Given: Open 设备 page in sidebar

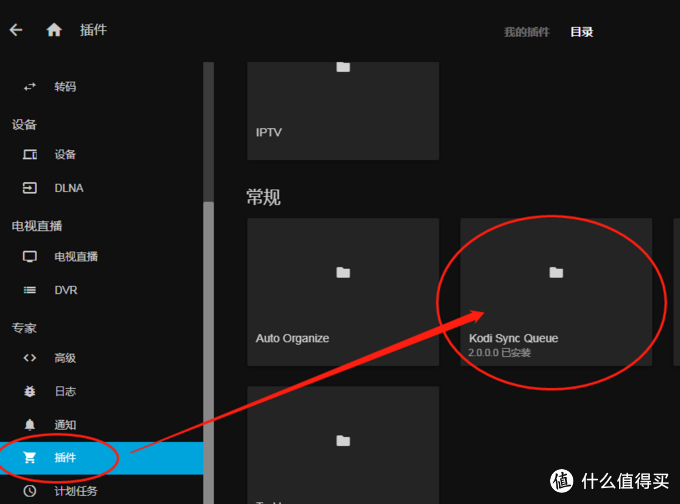Looking at the screenshot, I should click(101, 154).
